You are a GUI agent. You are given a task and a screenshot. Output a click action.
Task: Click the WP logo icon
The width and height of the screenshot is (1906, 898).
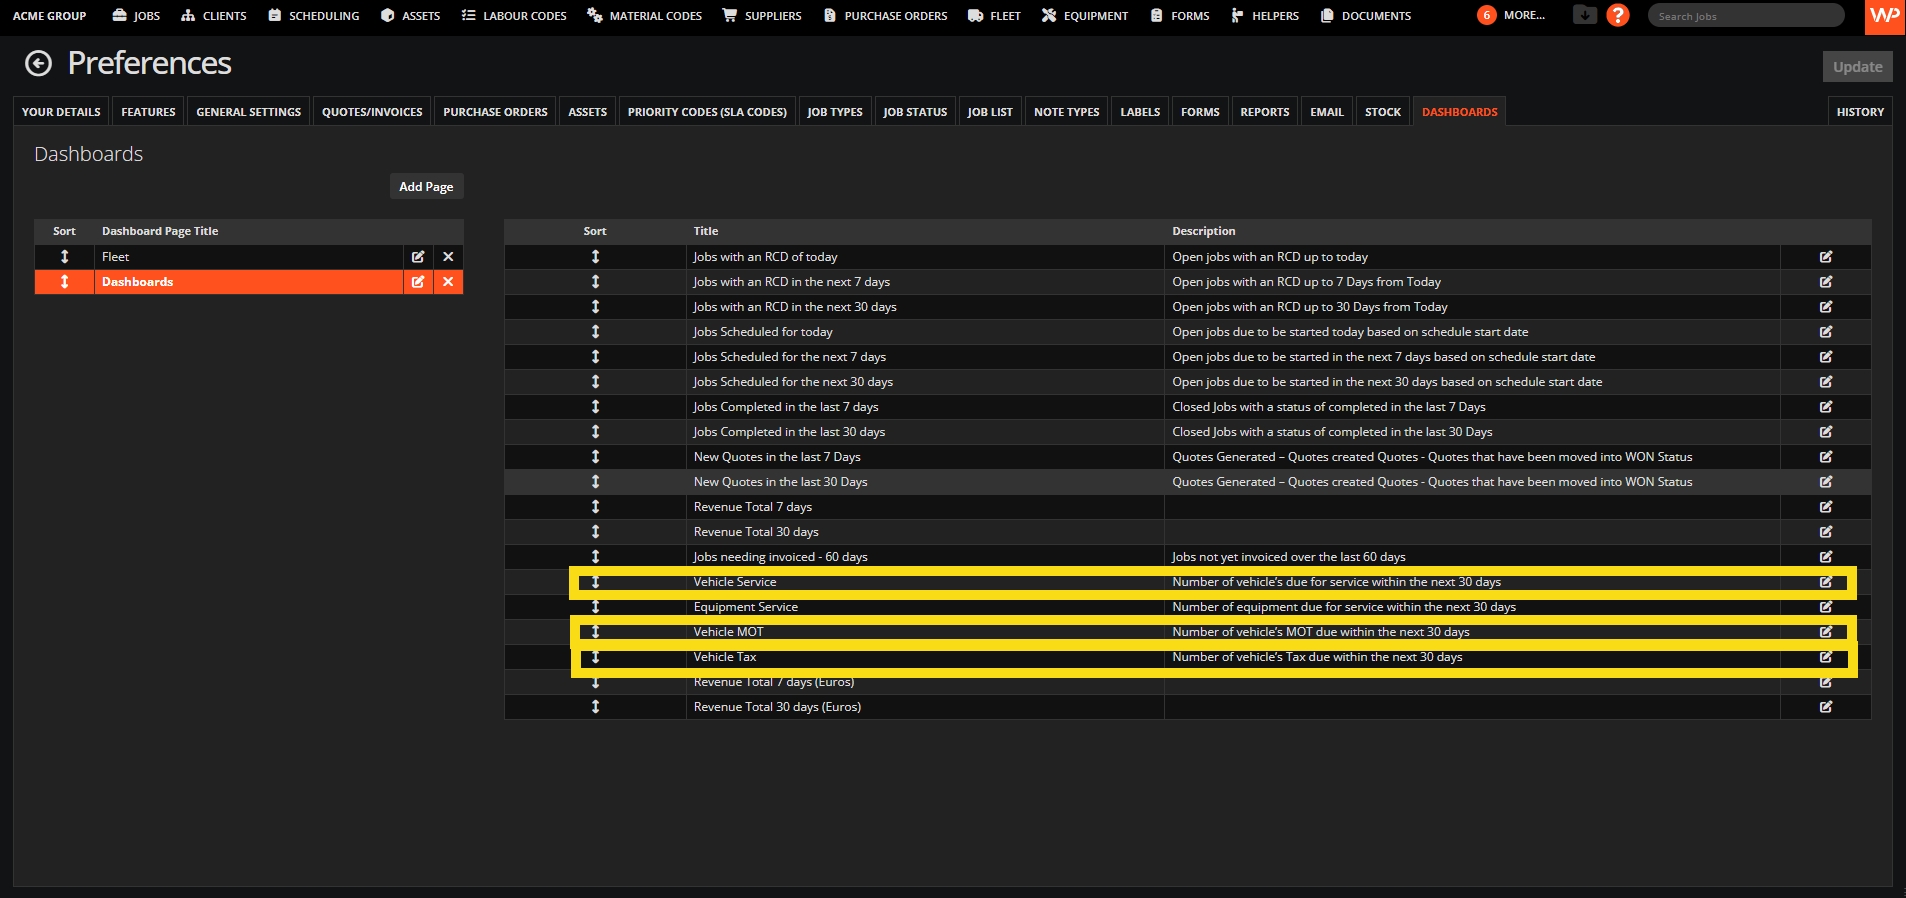[x=1885, y=16]
